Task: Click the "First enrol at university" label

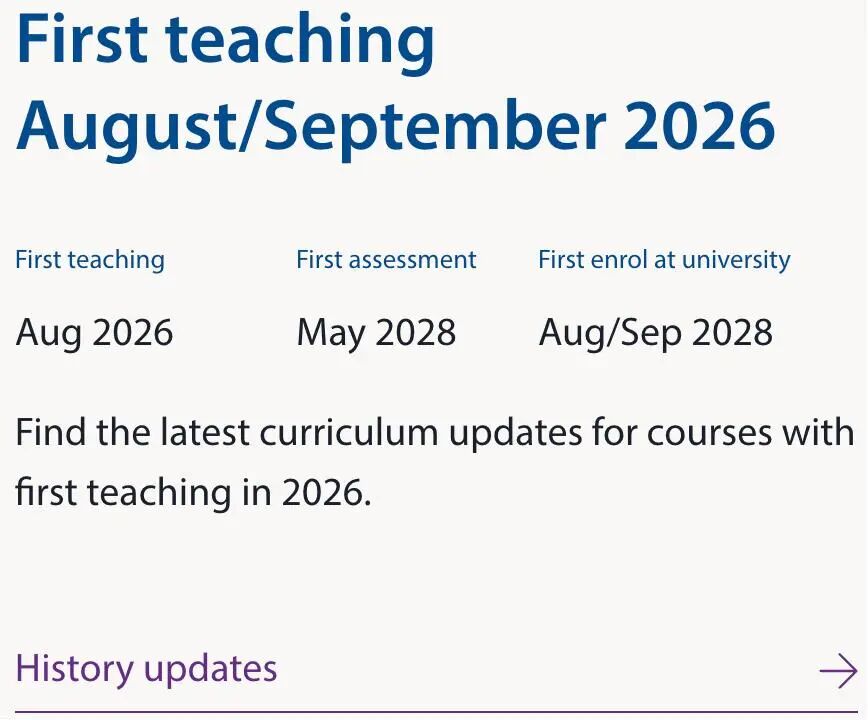Action: (x=664, y=260)
